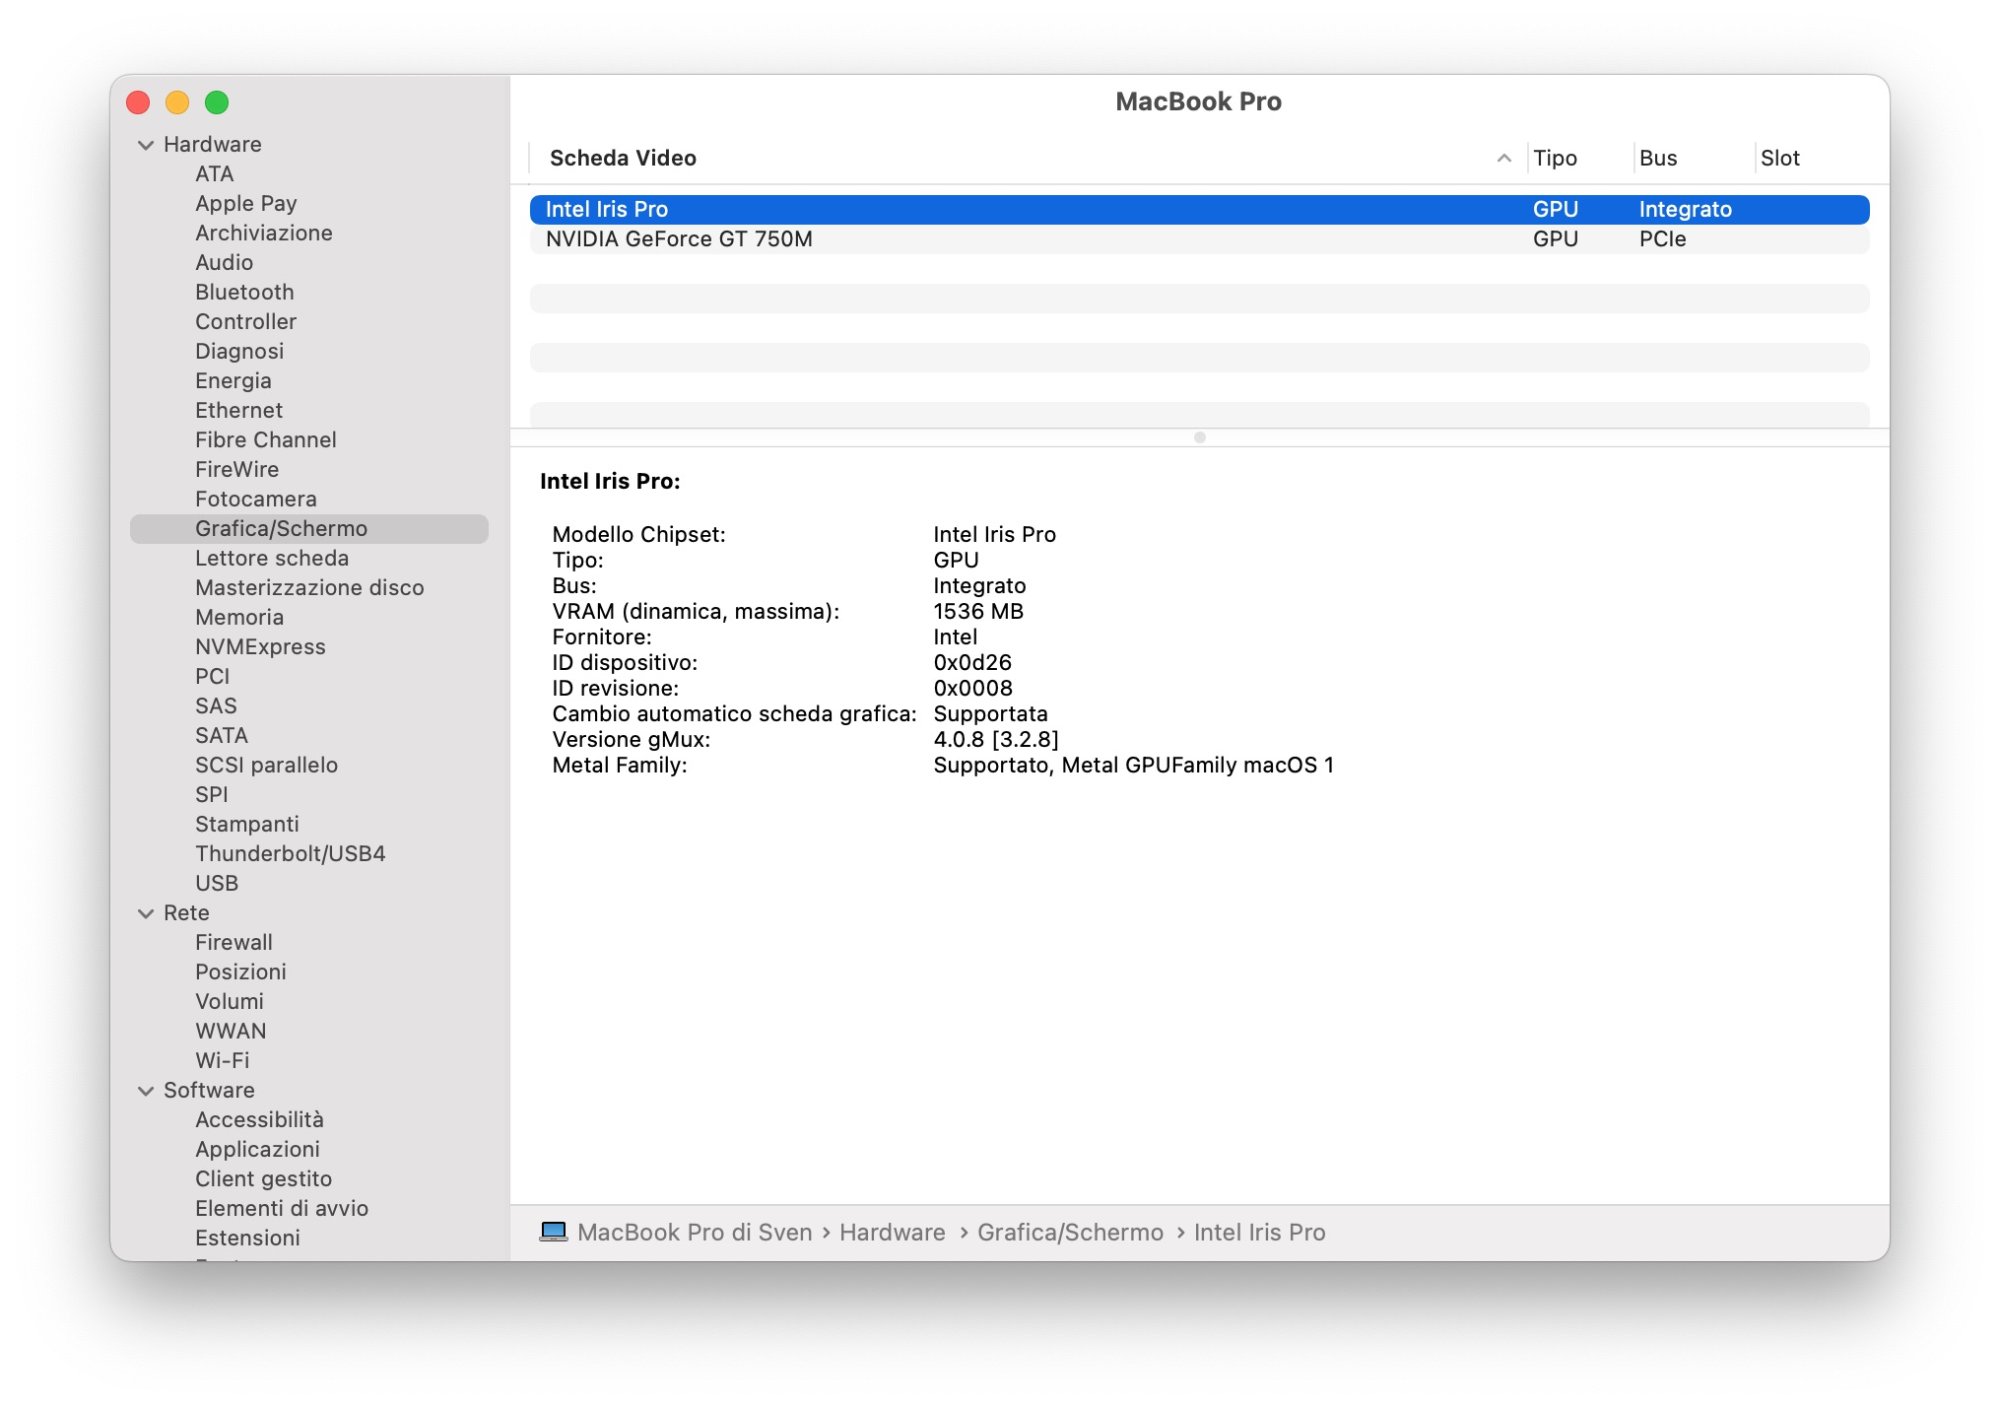Click the red close window button
This screenshot has height=1407, width=2000.
(x=139, y=102)
